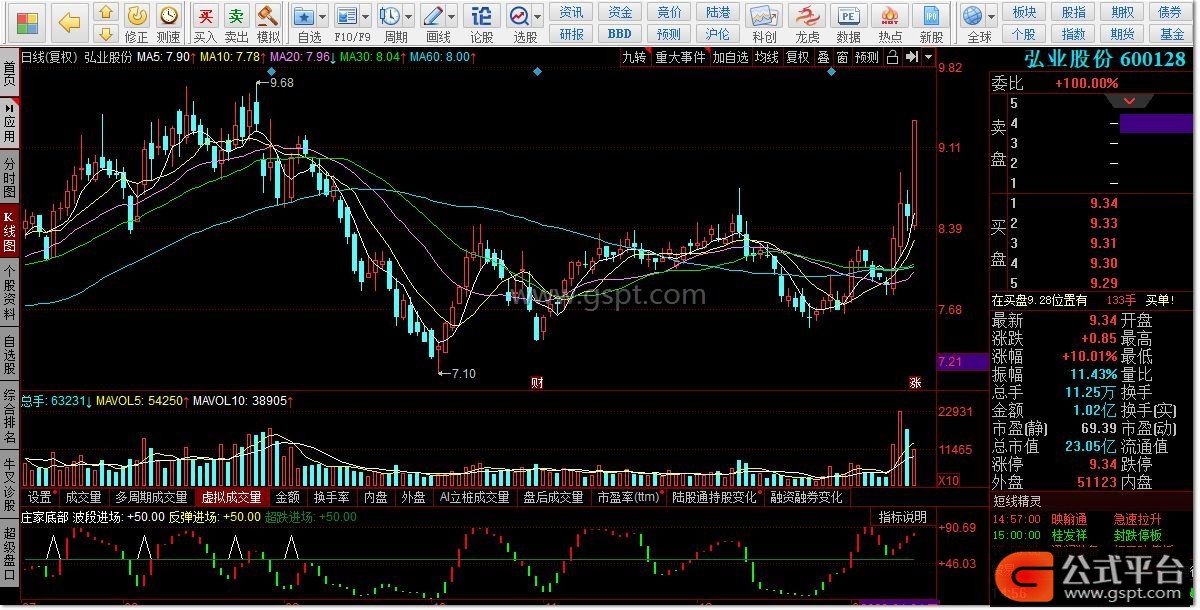The width and height of the screenshot is (1200, 610).
Task: Open the 修正 correction tool
Action: coord(137,23)
